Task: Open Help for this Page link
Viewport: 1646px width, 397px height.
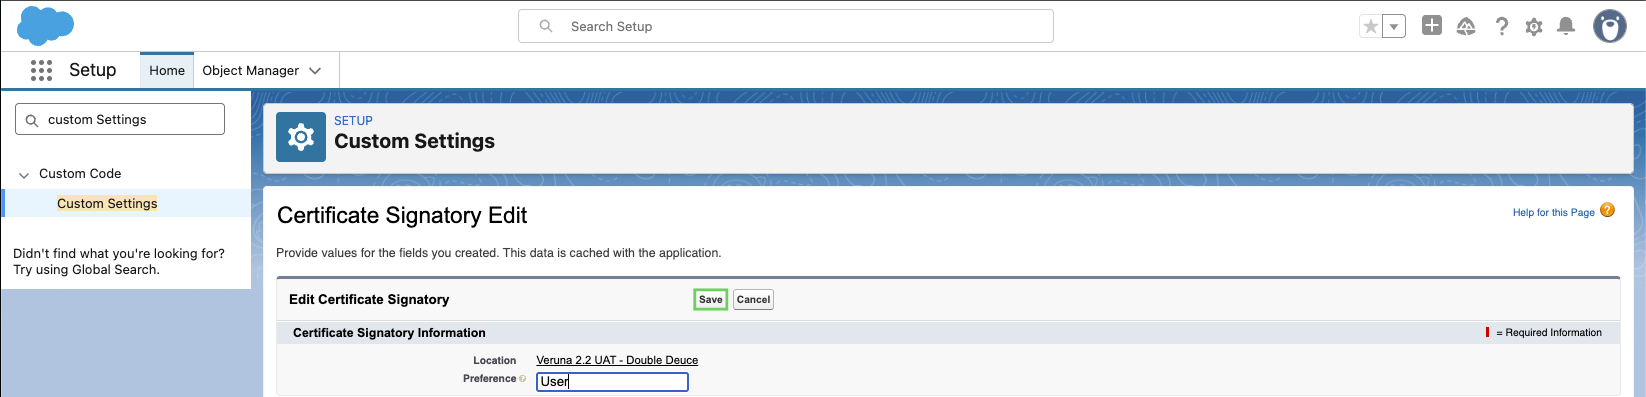Action: (x=1553, y=212)
